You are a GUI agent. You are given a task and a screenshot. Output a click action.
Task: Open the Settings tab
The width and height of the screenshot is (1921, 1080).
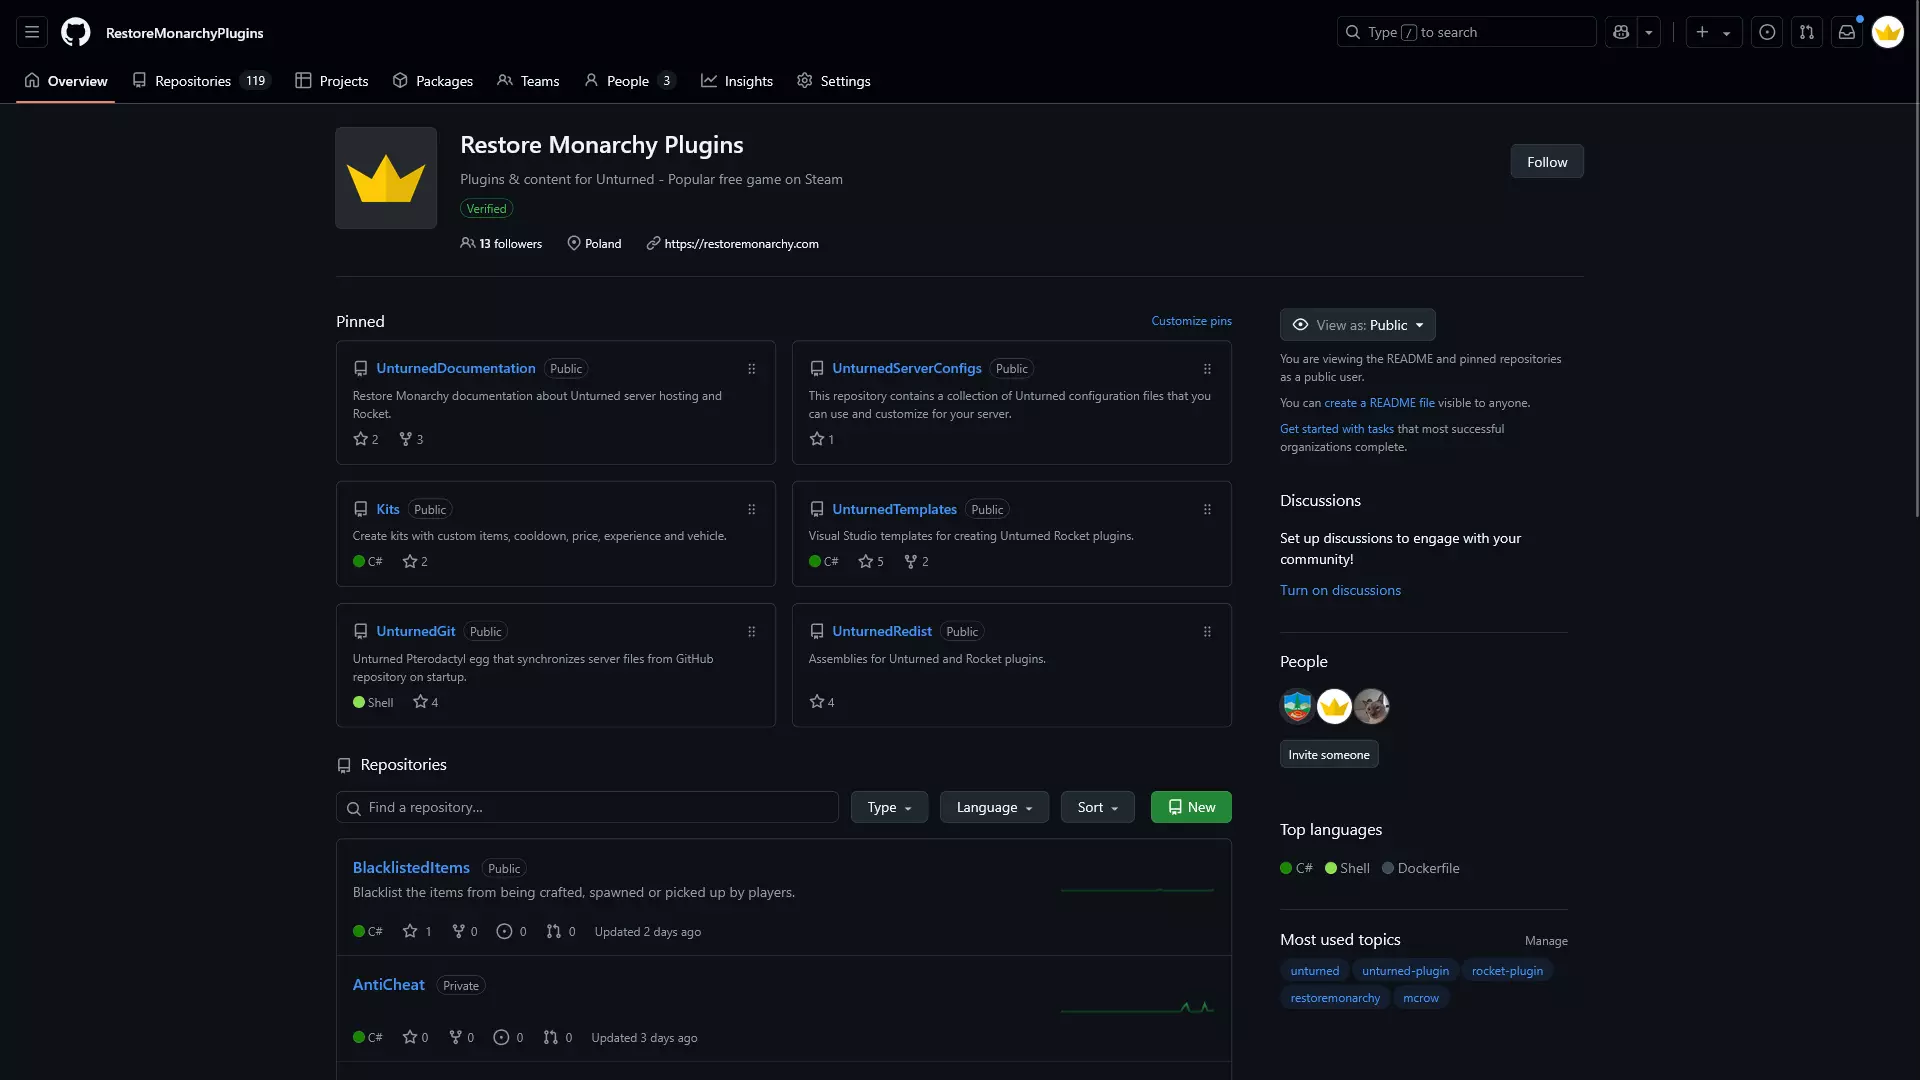(834, 81)
